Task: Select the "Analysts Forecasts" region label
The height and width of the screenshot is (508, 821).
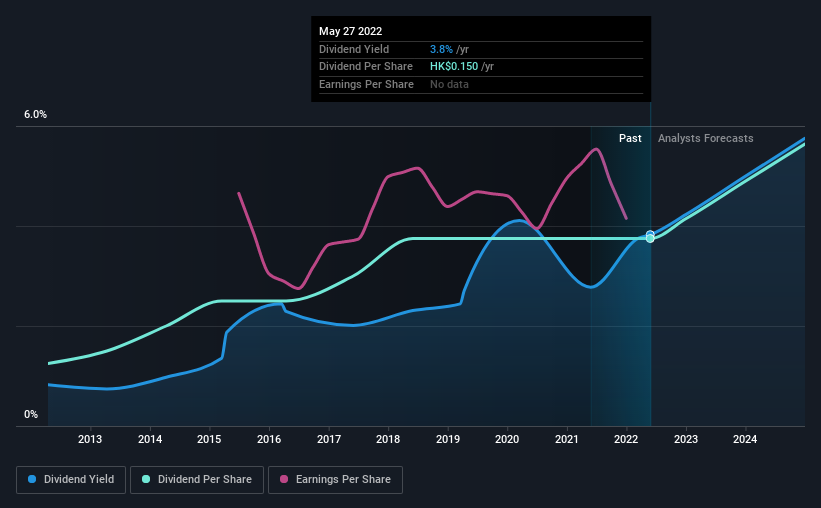Action: (705, 139)
